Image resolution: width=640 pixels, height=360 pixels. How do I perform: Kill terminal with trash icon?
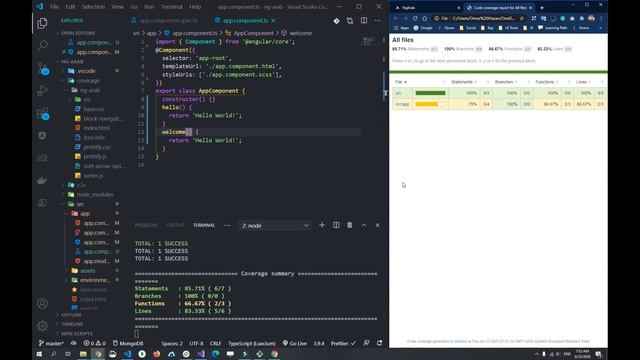coord(350,225)
